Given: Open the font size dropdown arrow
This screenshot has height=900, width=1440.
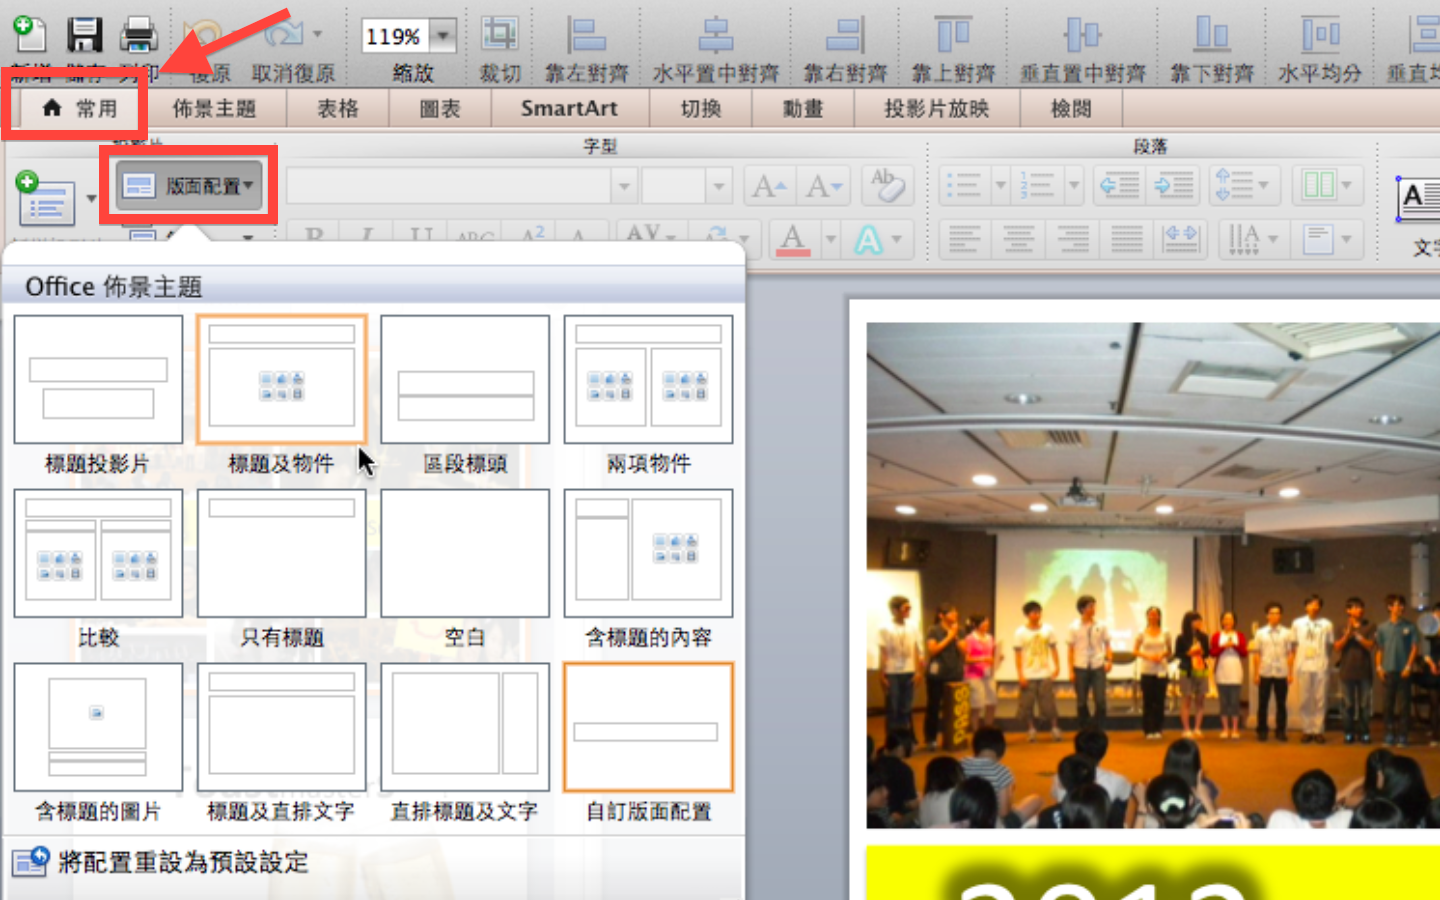Looking at the screenshot, I should click(718, 186).
